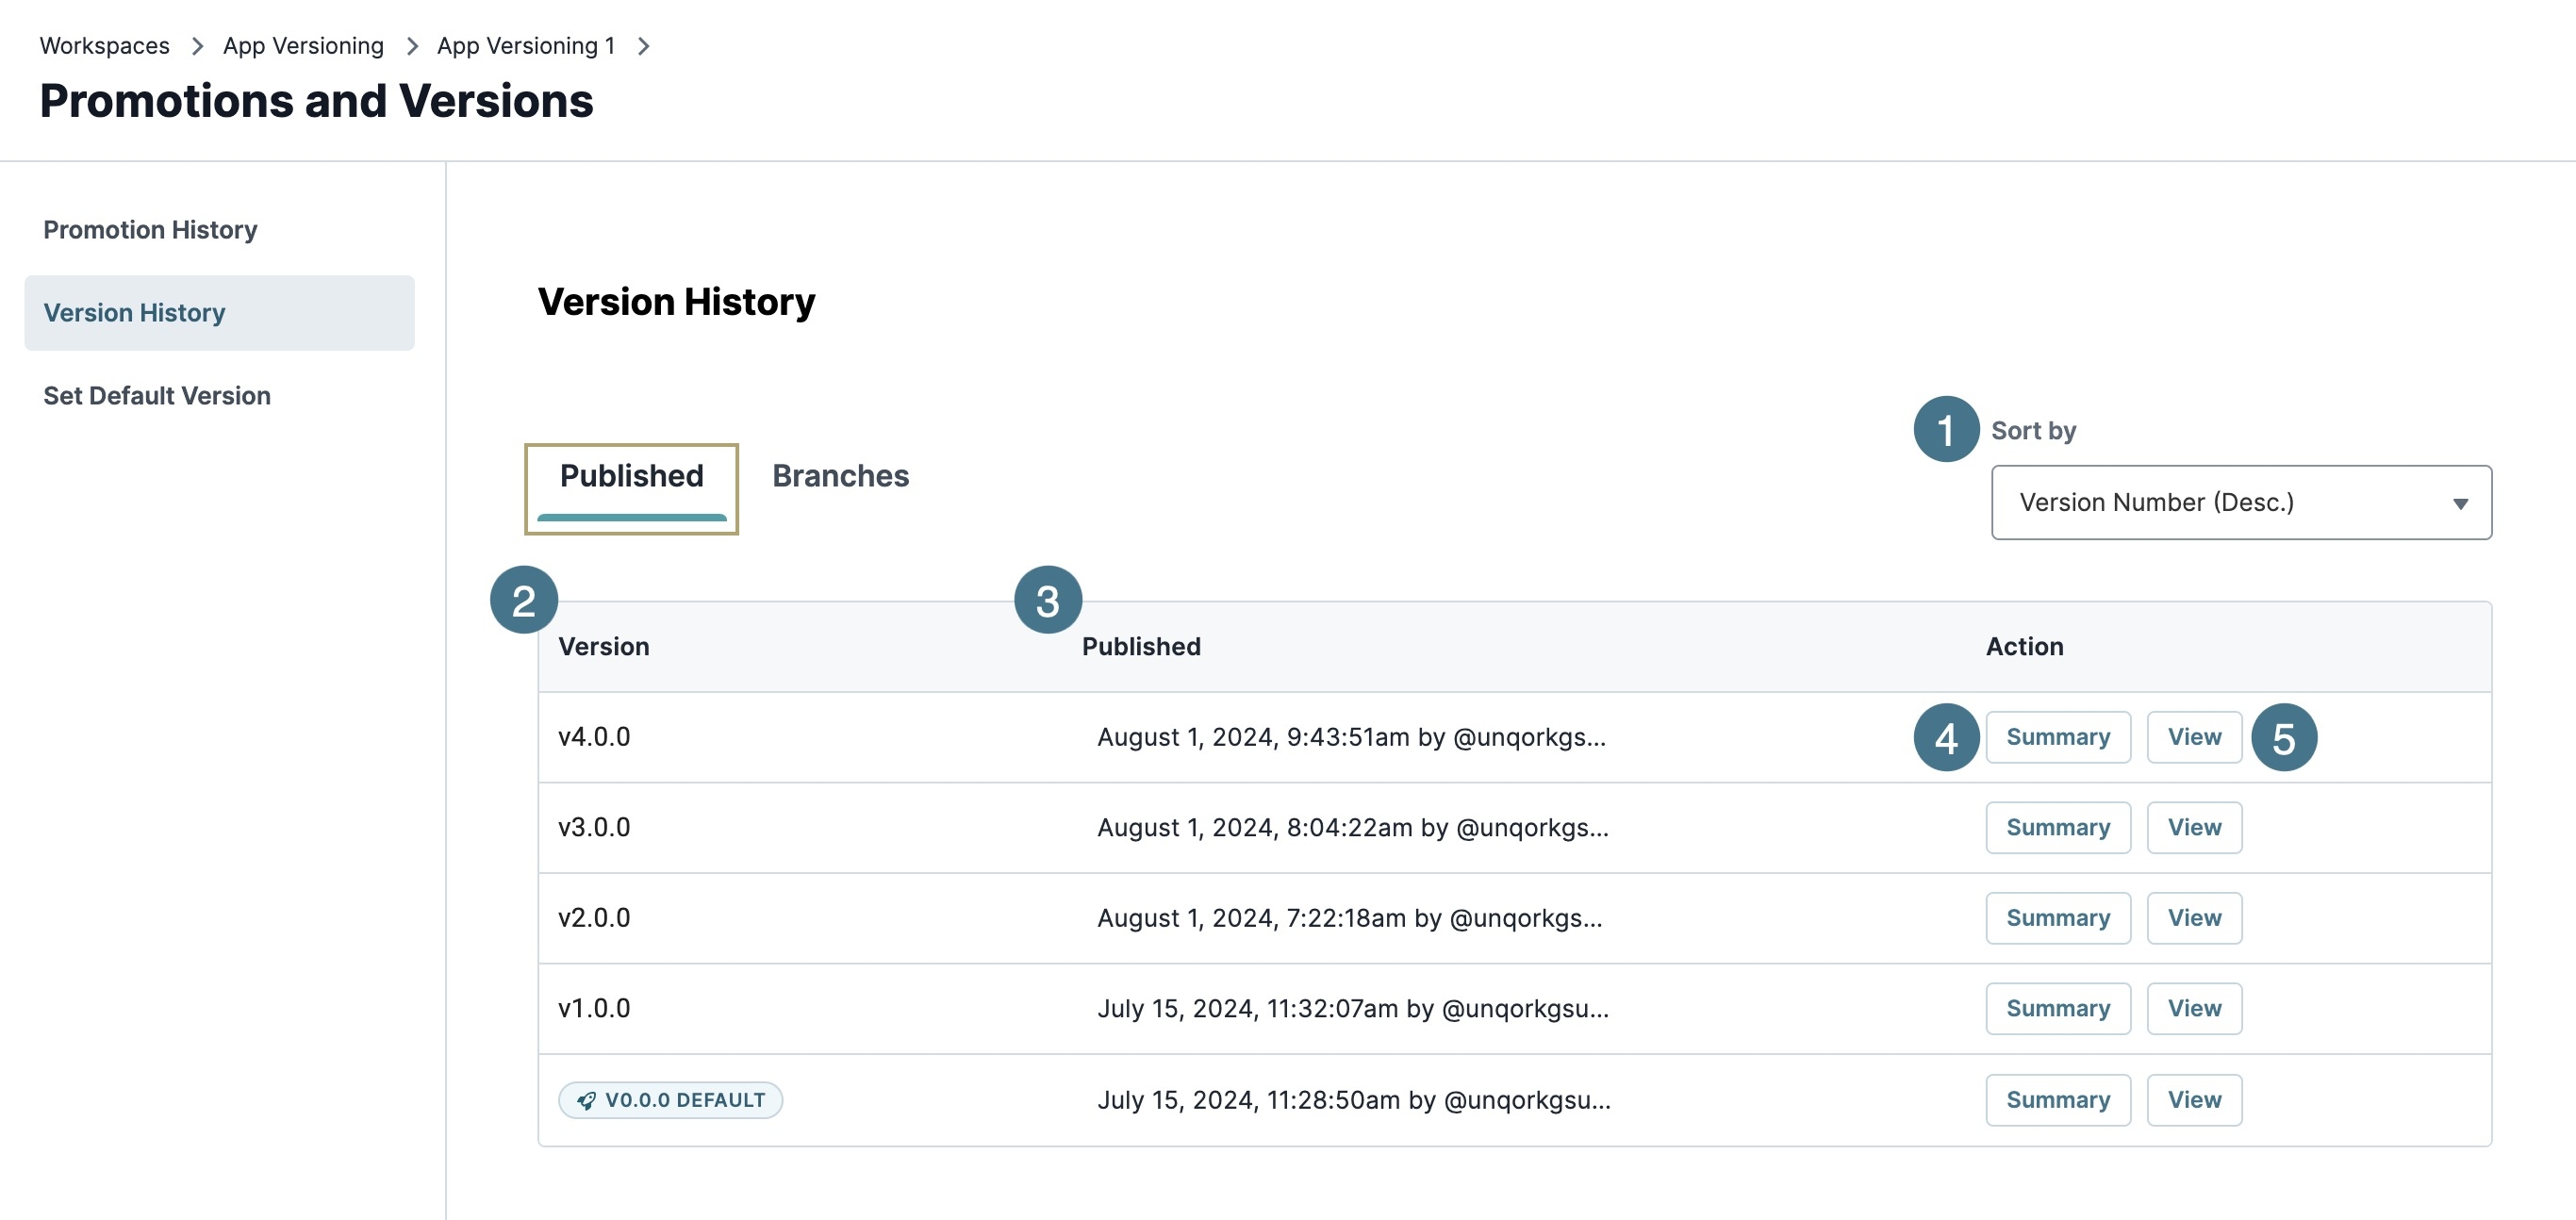Image resolution: width=2576 pixels, height=1220 pixels.
Task: Click the Sort by dropdown arrow
Action: click(x=2460, y=503)
